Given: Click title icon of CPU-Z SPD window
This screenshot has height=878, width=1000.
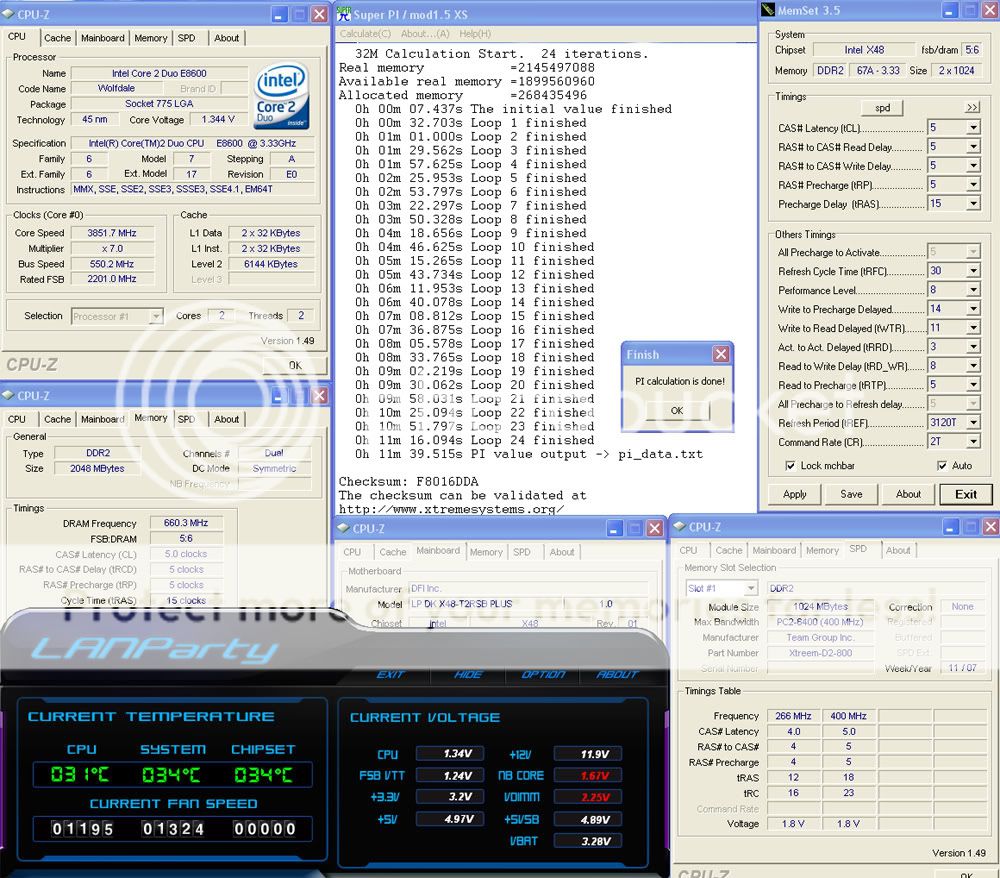Looking at the screenshot, I should (679, 527).
